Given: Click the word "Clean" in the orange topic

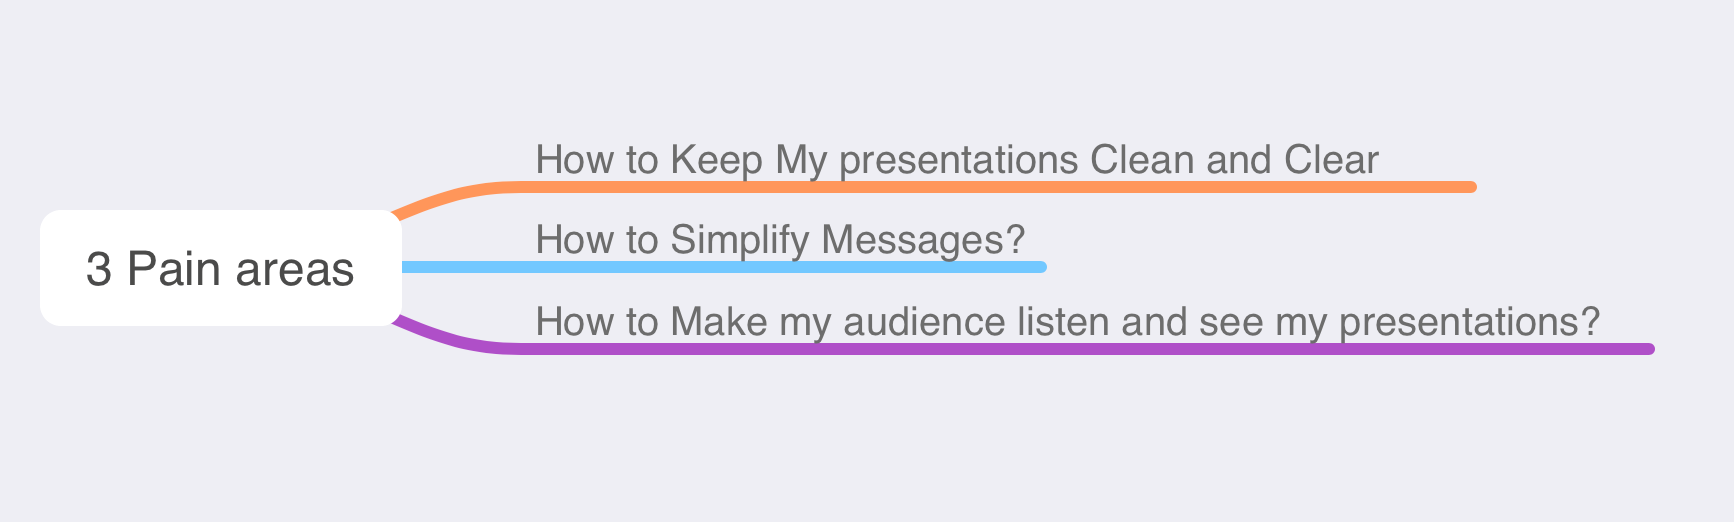Looking at the screenshot, I should tap(1142, 160).
